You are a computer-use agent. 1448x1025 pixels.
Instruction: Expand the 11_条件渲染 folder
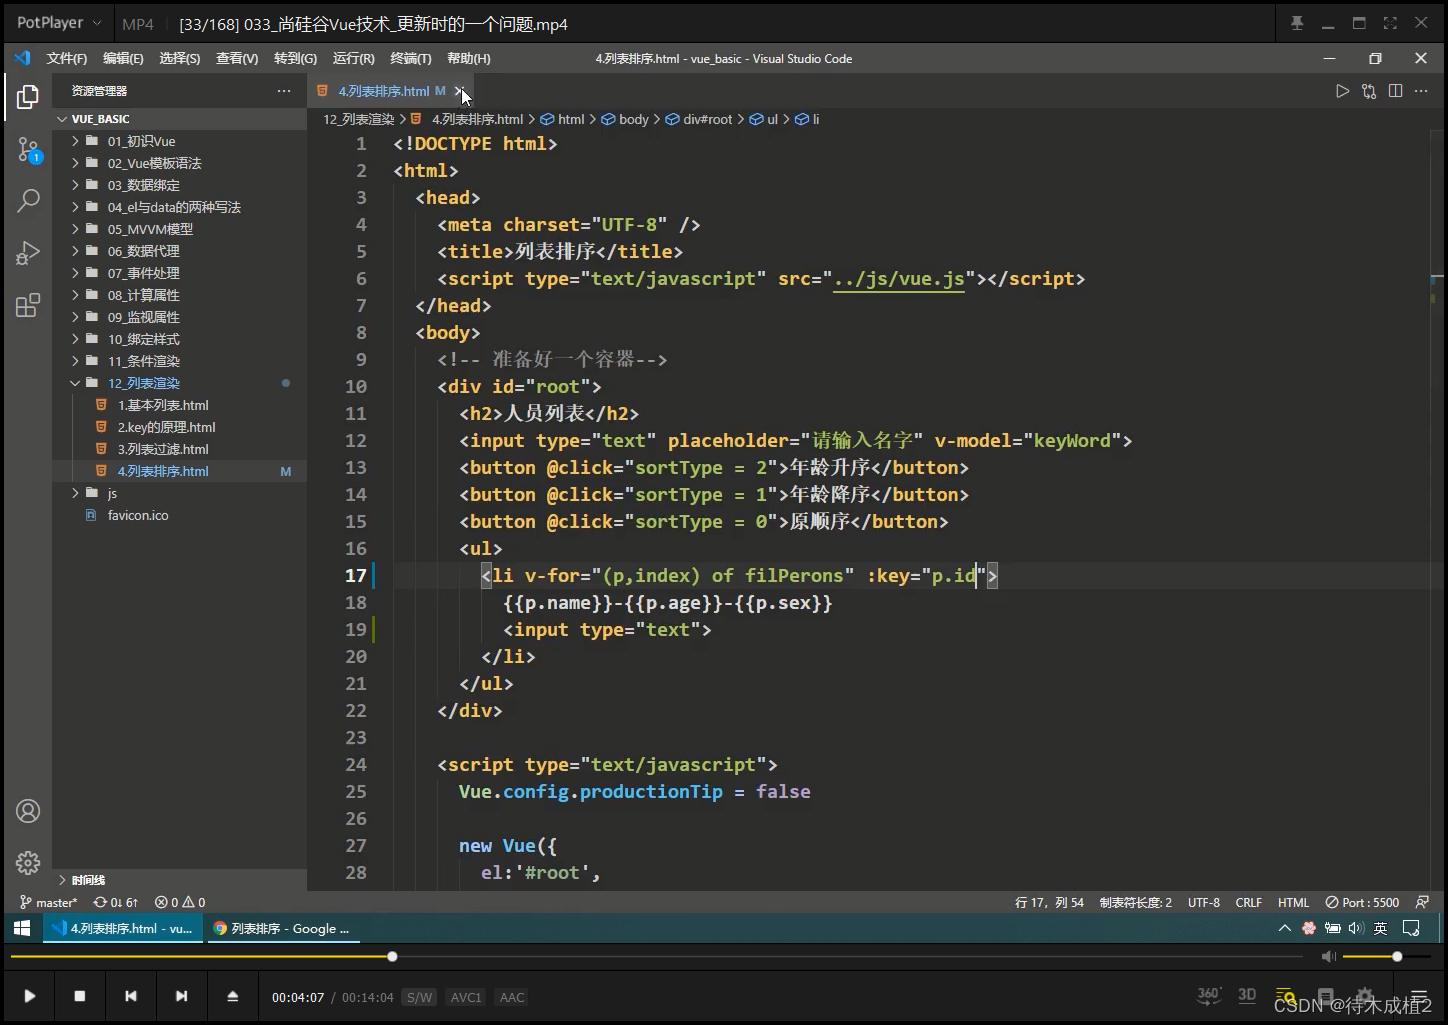(75, 361)
